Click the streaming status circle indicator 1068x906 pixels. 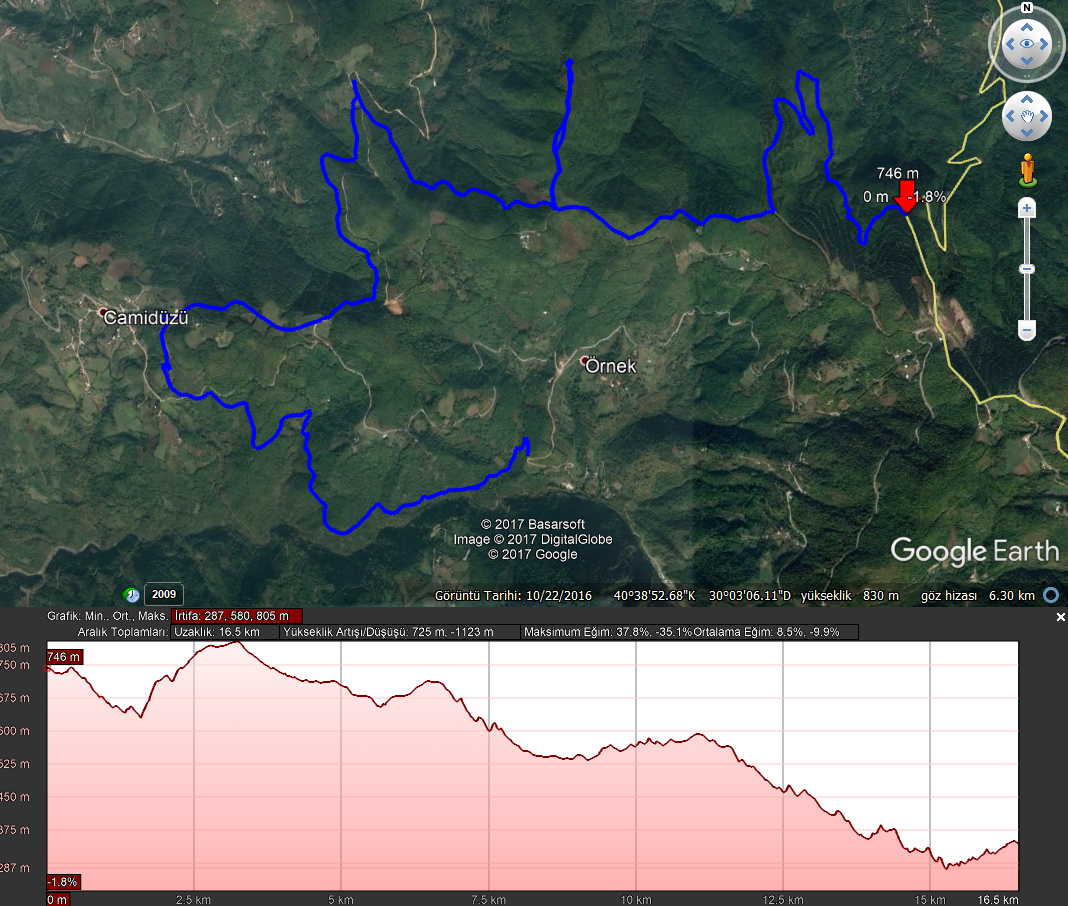pyautogui.click(x=1051, y=595)
